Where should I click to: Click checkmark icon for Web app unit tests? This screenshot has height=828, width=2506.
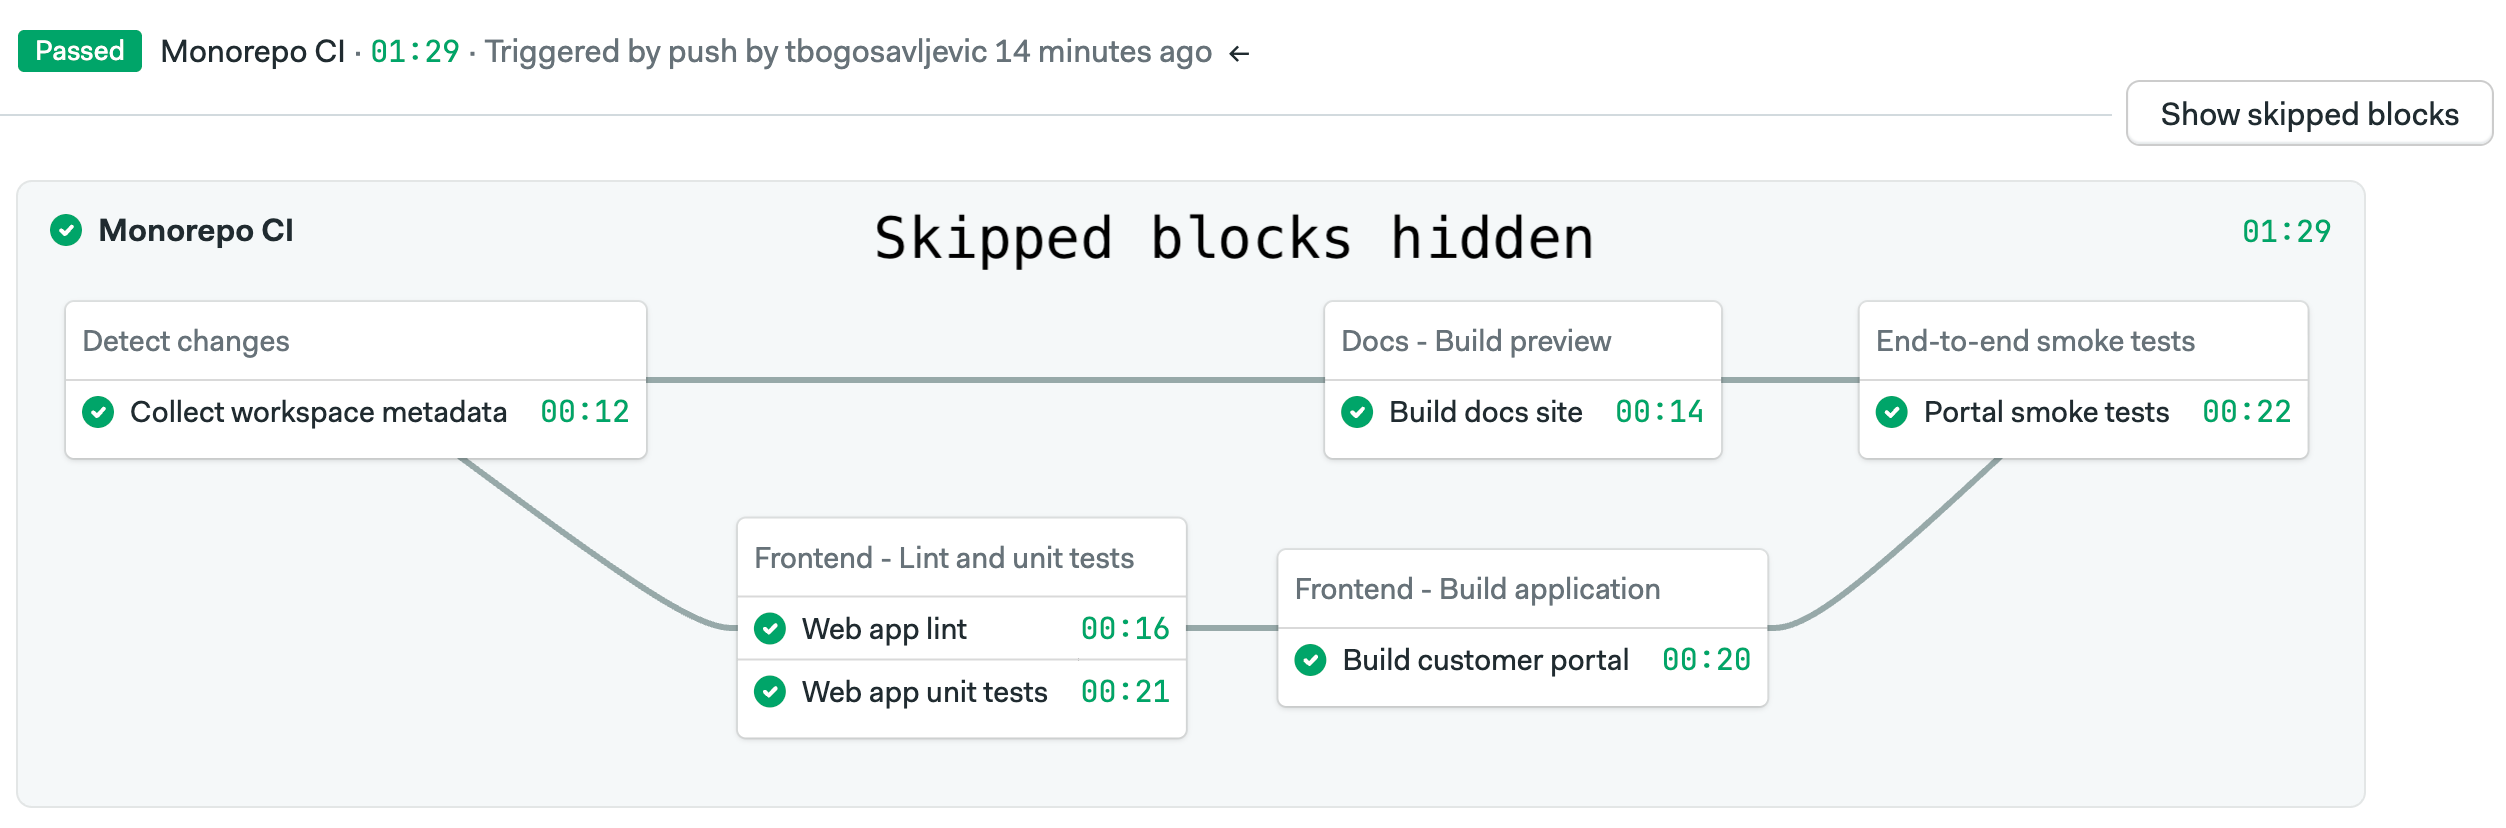[770, 692]
